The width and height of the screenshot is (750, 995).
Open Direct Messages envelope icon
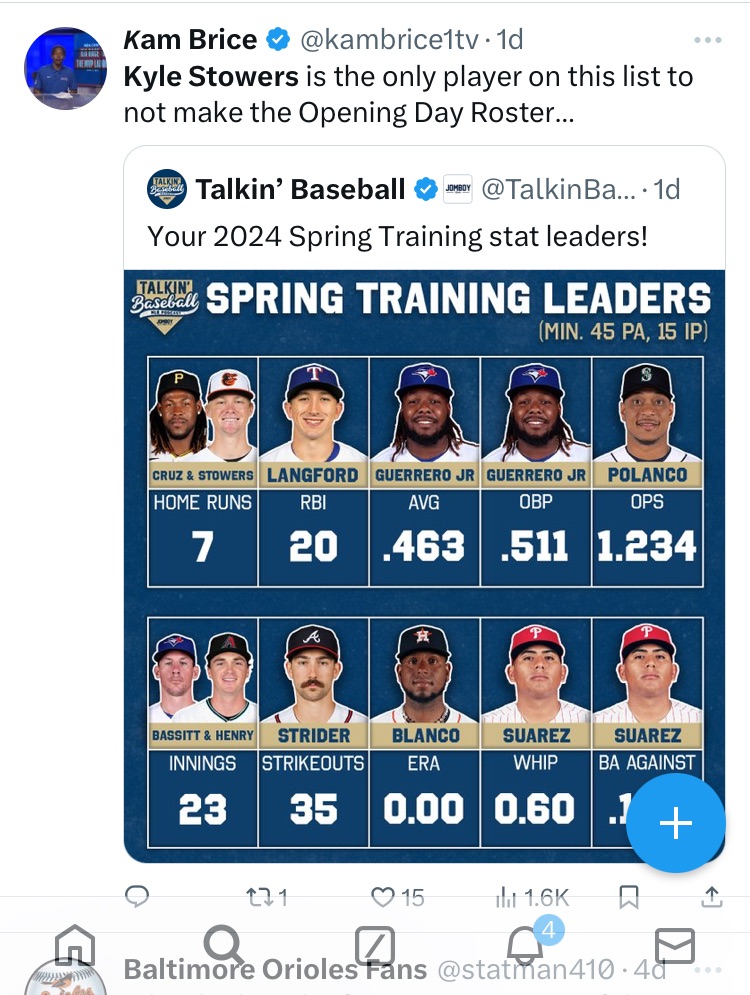[675, 945]
